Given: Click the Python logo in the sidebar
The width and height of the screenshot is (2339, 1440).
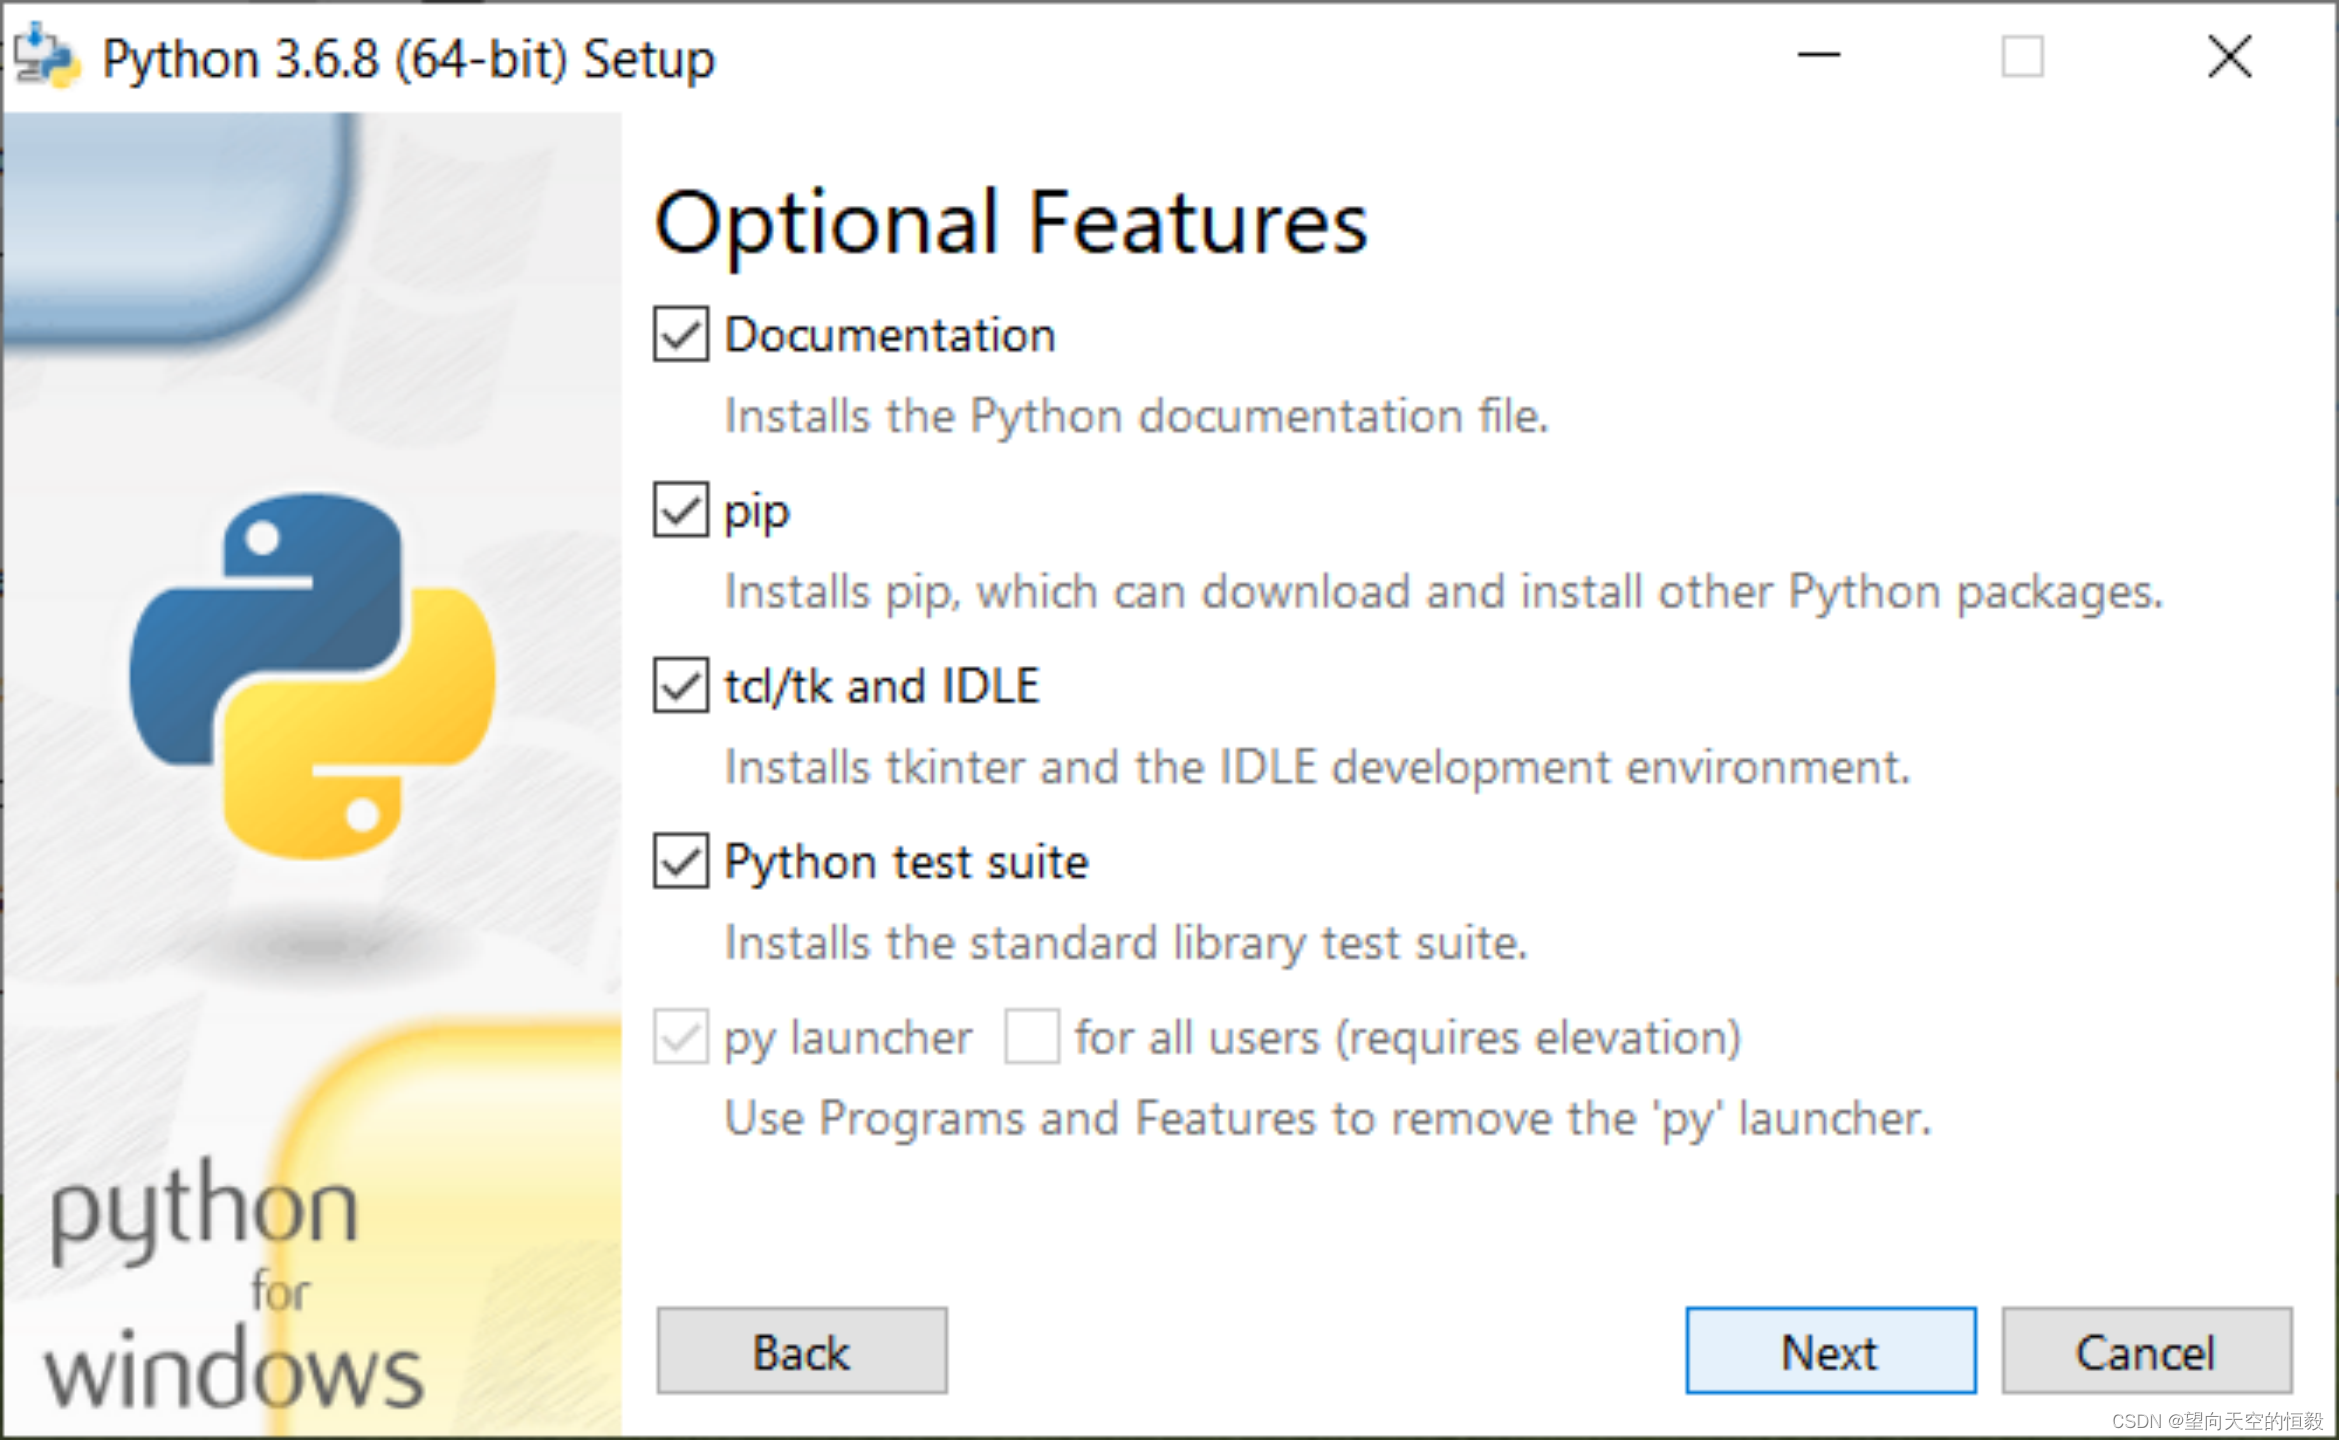Looking at the screenshot, I should (x=312, y=676).
